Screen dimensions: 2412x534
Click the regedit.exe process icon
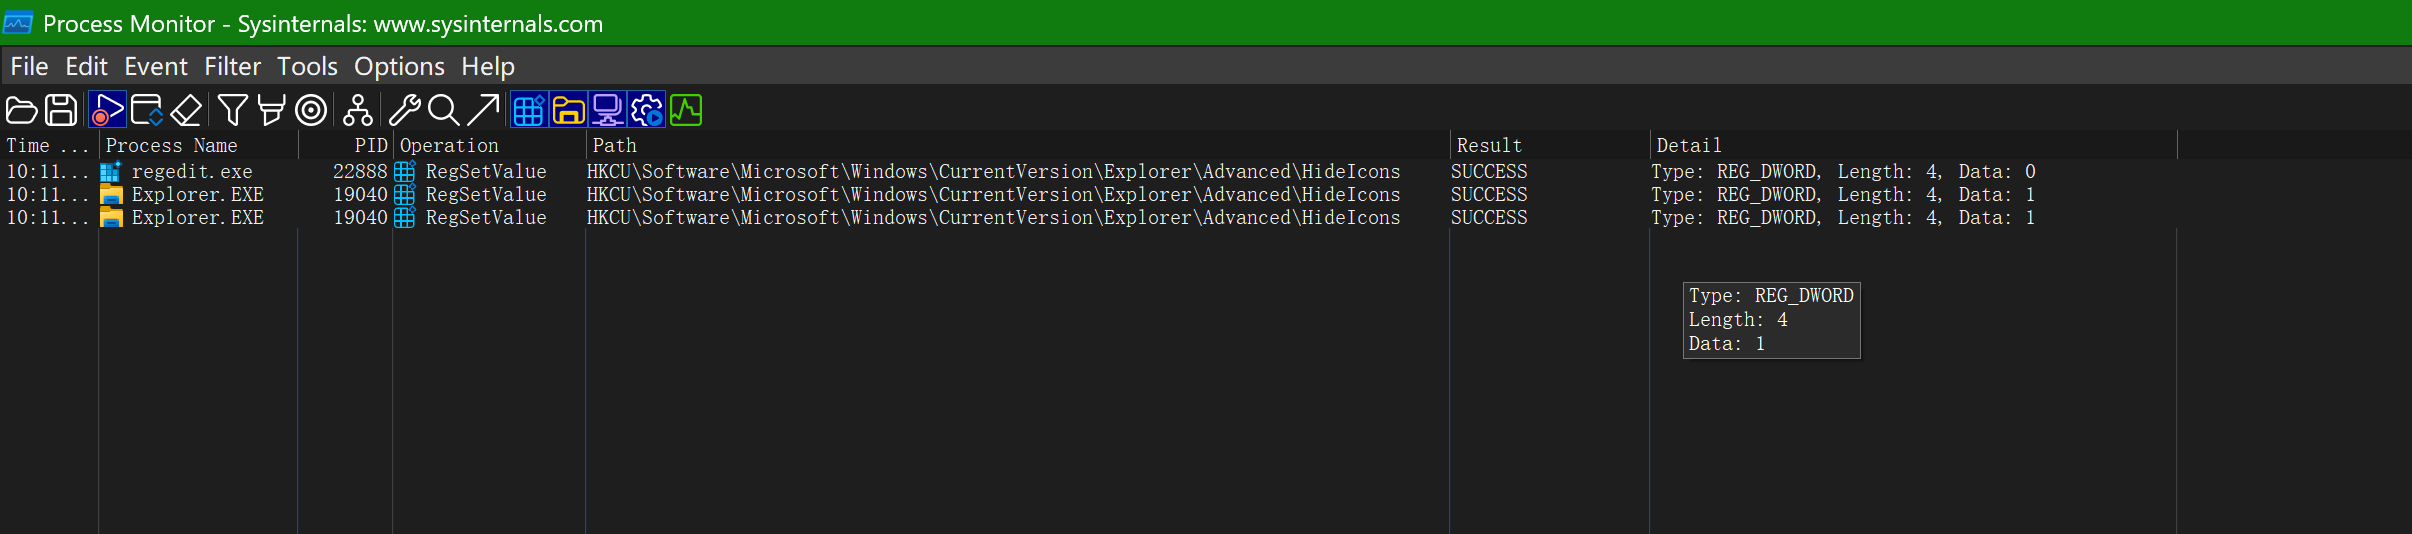point(110,172)
